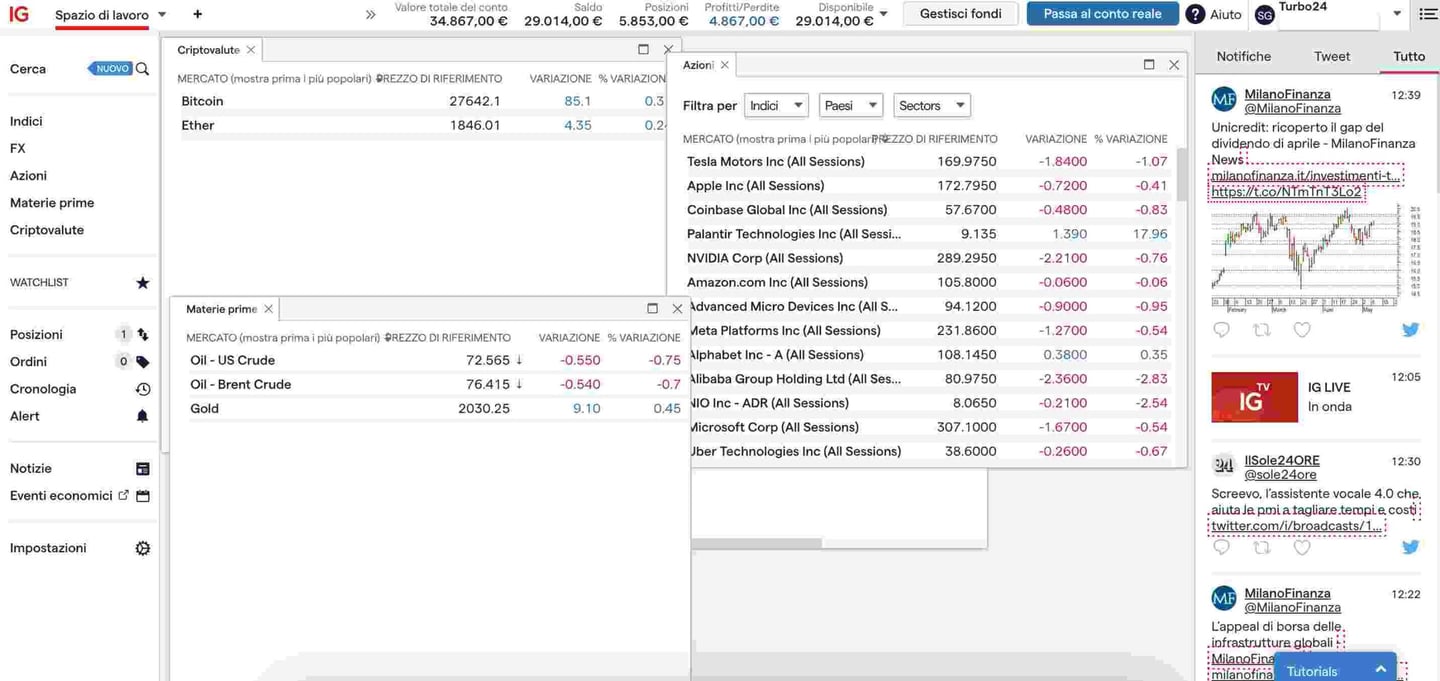
Task: Click the Aiuto question mark icon
Action: click(1195, 14)
